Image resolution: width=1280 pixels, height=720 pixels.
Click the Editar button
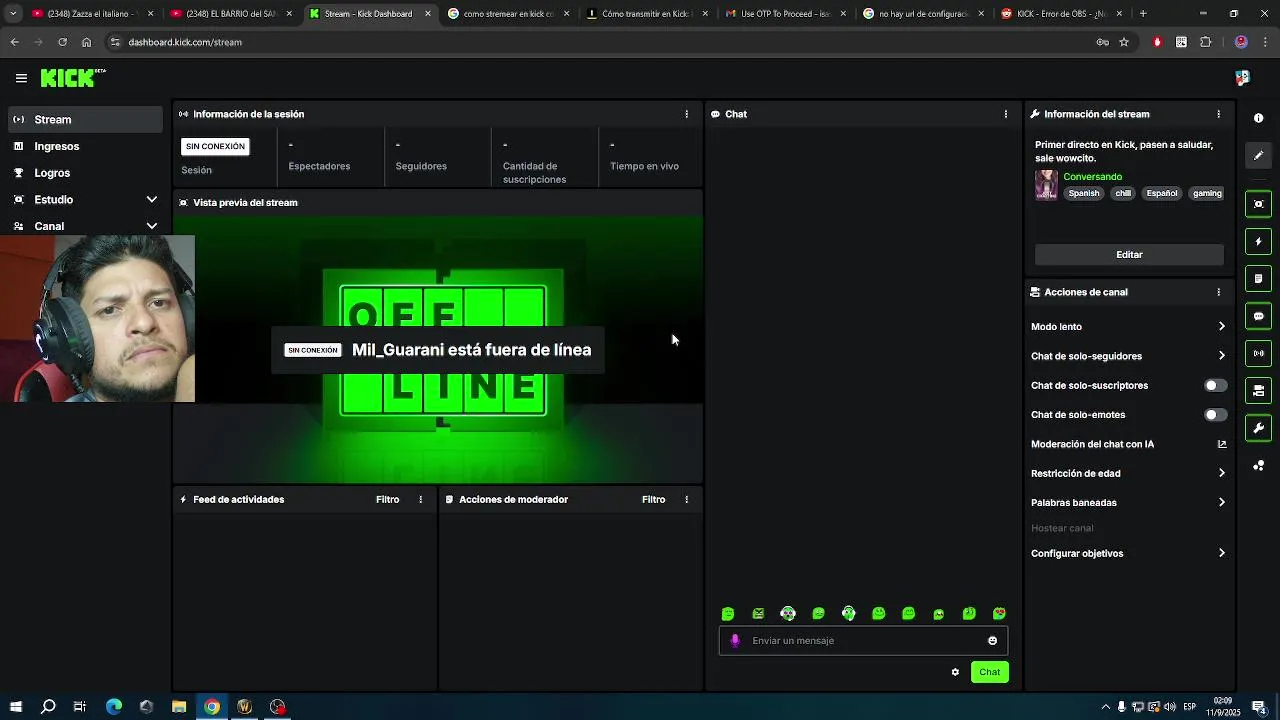pyautogui.click(x=1129, y=255)
